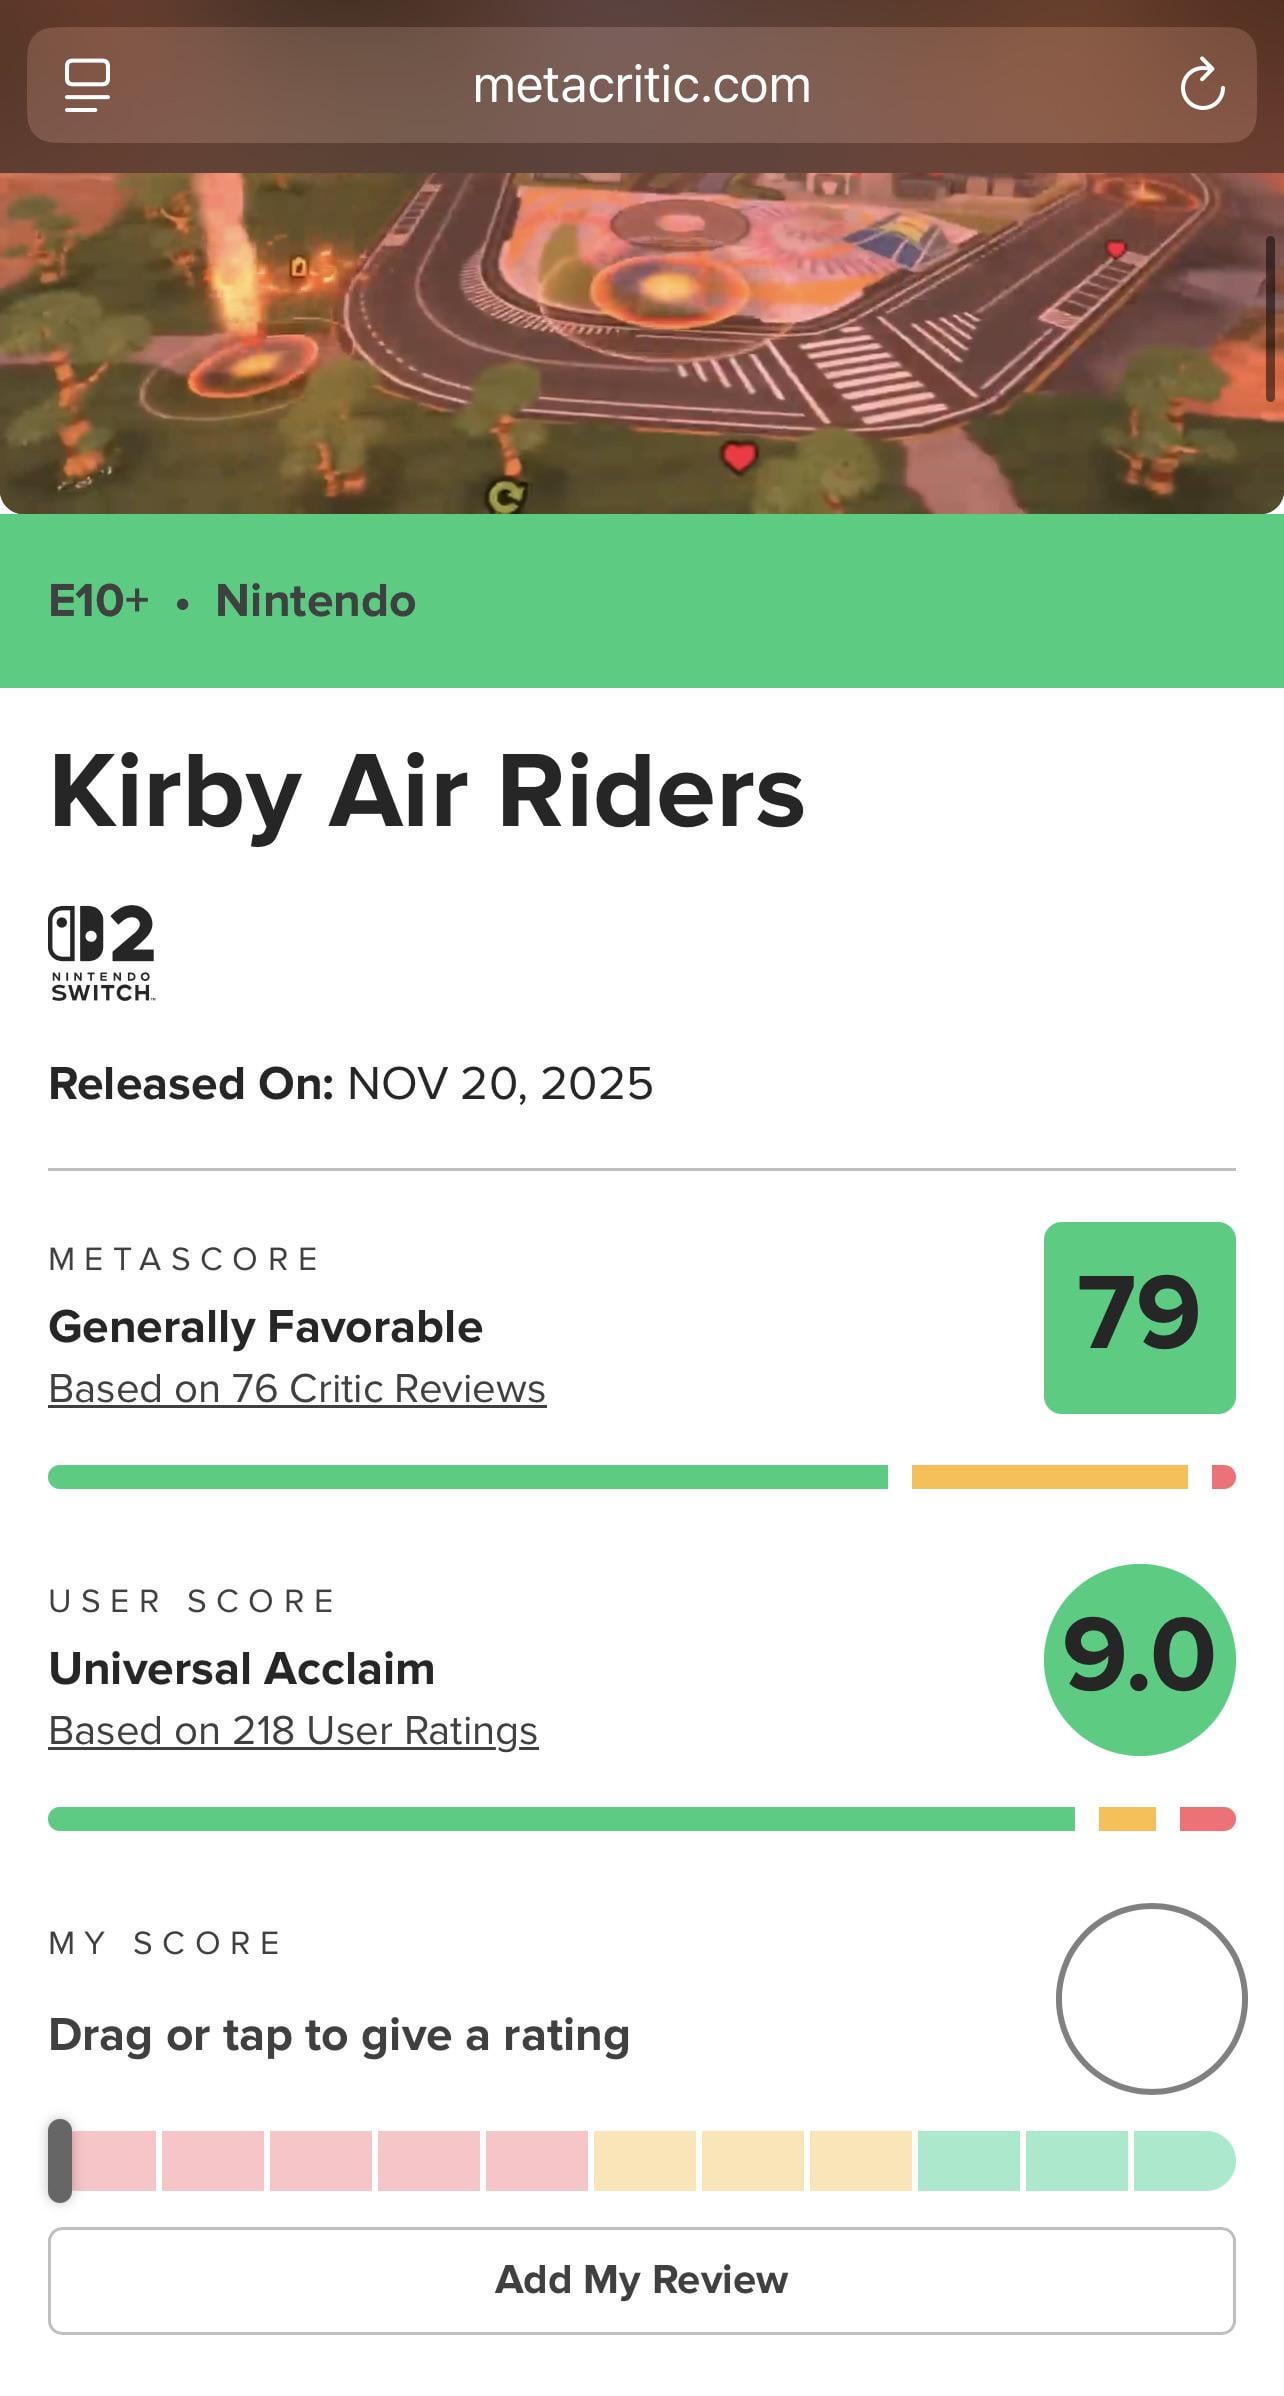The height and width of the screenshot is (2396, 1284).
Task: Tap the empty My Score circle
Action: click(1152, 1998)
